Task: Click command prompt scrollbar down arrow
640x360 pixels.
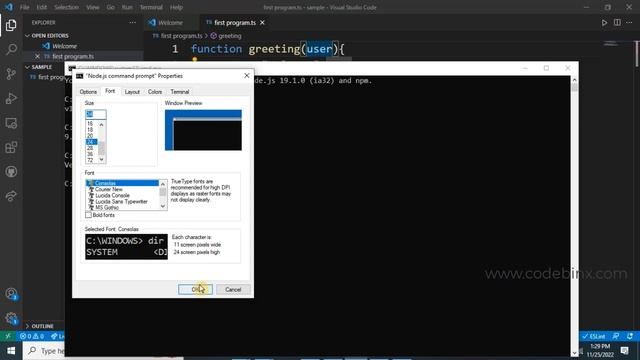Action: 574,353
